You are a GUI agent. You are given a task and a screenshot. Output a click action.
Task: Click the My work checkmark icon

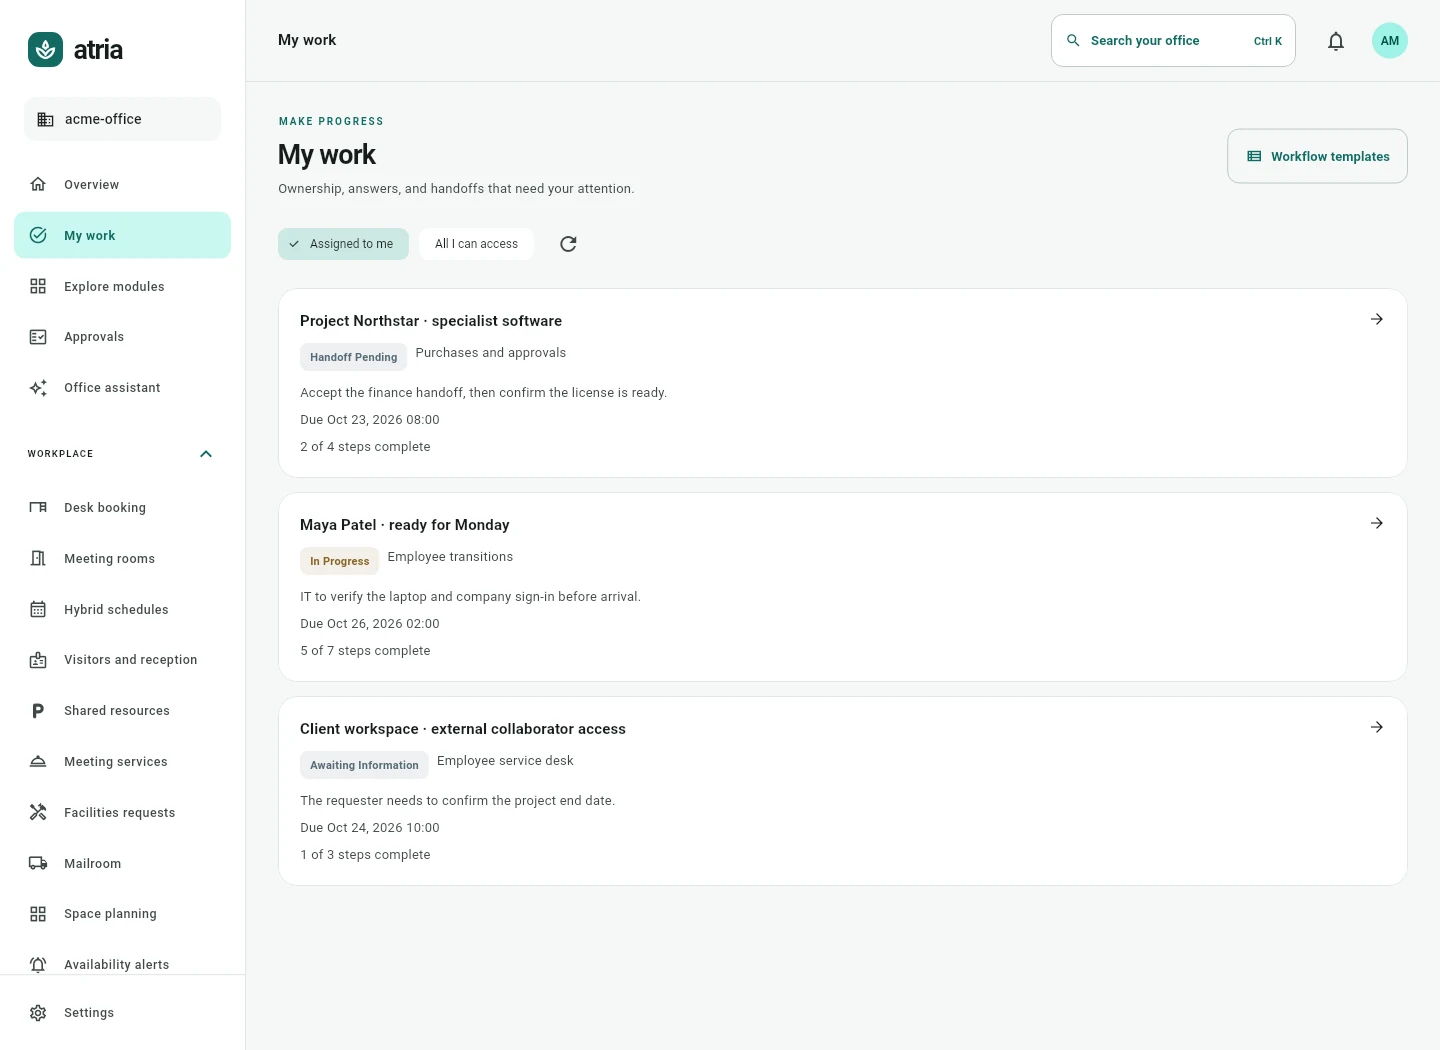(x=38, y=235)
